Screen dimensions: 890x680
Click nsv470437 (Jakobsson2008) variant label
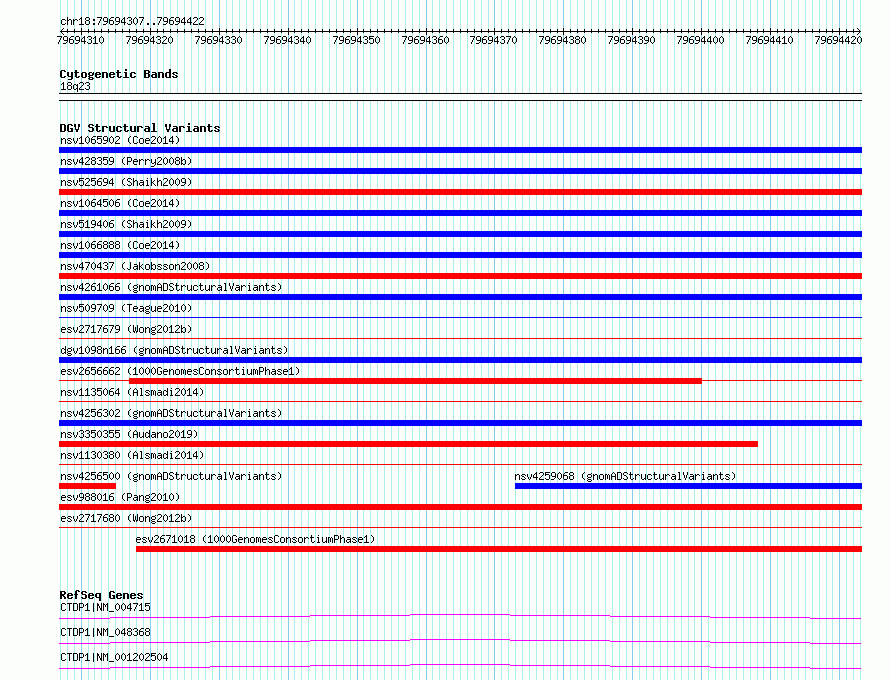pos(135,266)
